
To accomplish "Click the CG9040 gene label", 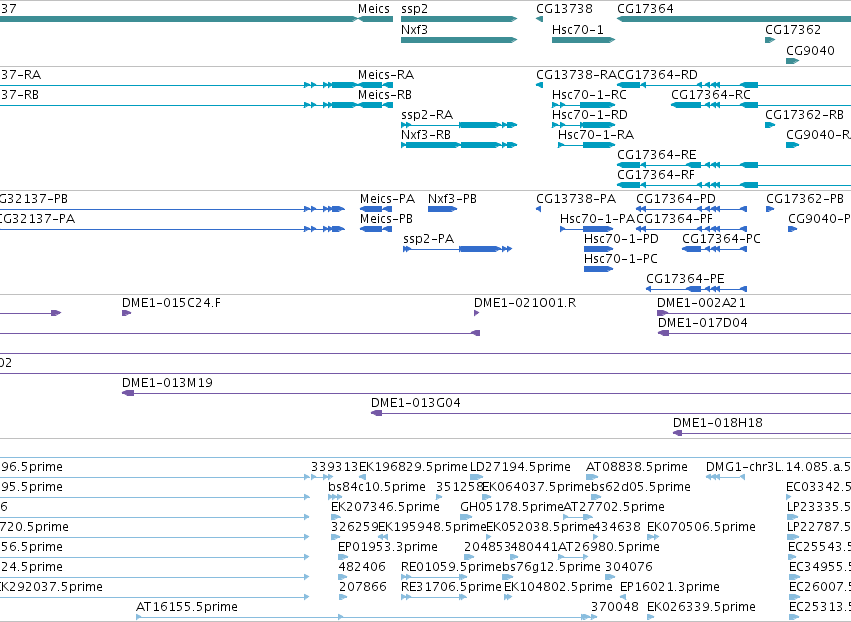I will click(x=810, y=50).
